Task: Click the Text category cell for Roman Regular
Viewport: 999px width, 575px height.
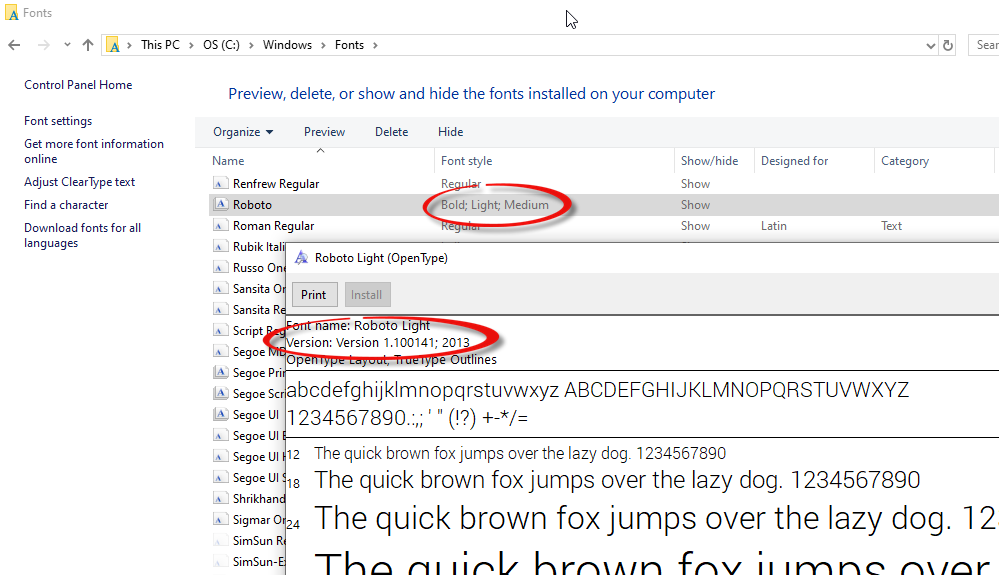Action: (x=891, y=225)
